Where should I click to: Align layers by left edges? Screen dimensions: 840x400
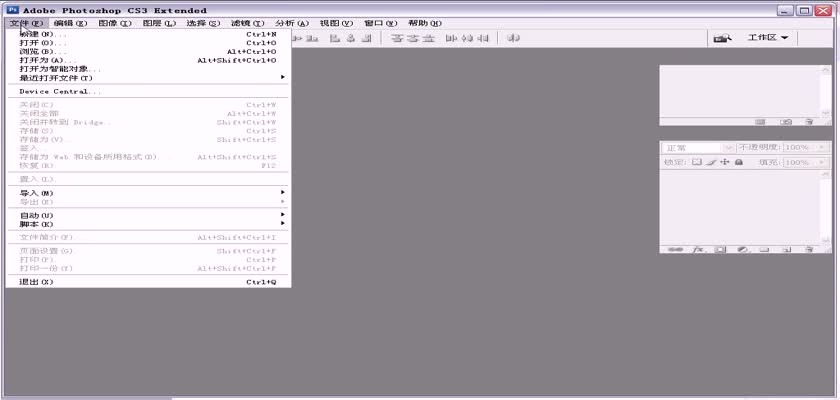[x=335, y=39]
